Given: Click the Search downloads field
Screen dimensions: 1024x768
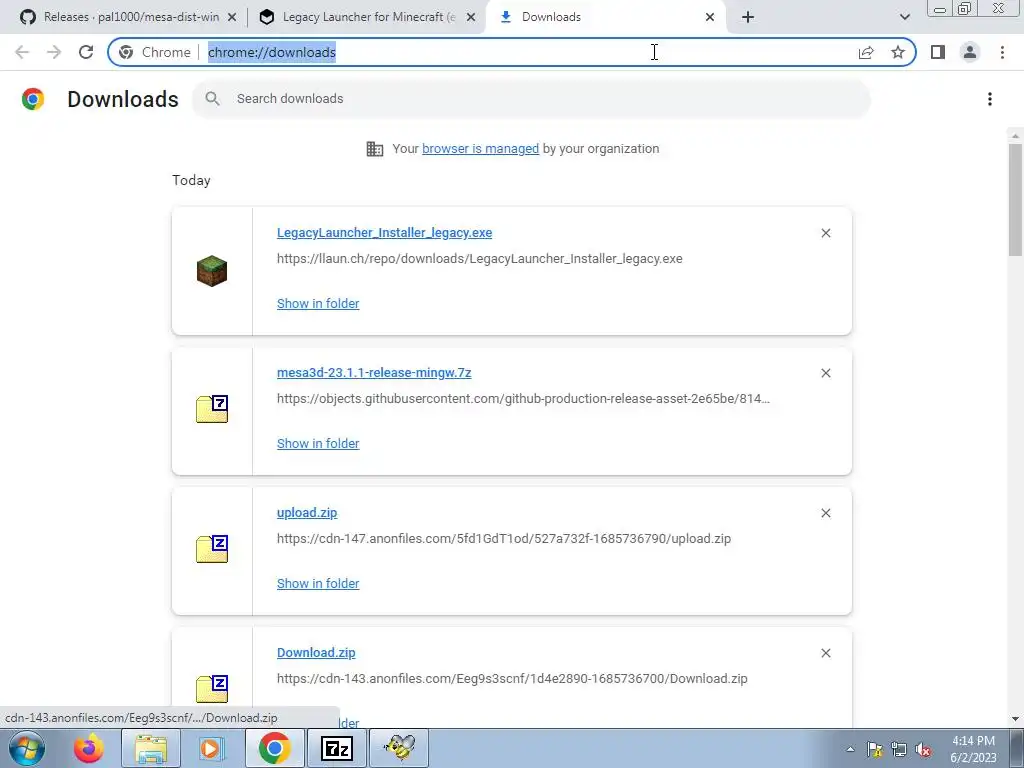Looking at the screenshot, I should click(x=531, y=99).
